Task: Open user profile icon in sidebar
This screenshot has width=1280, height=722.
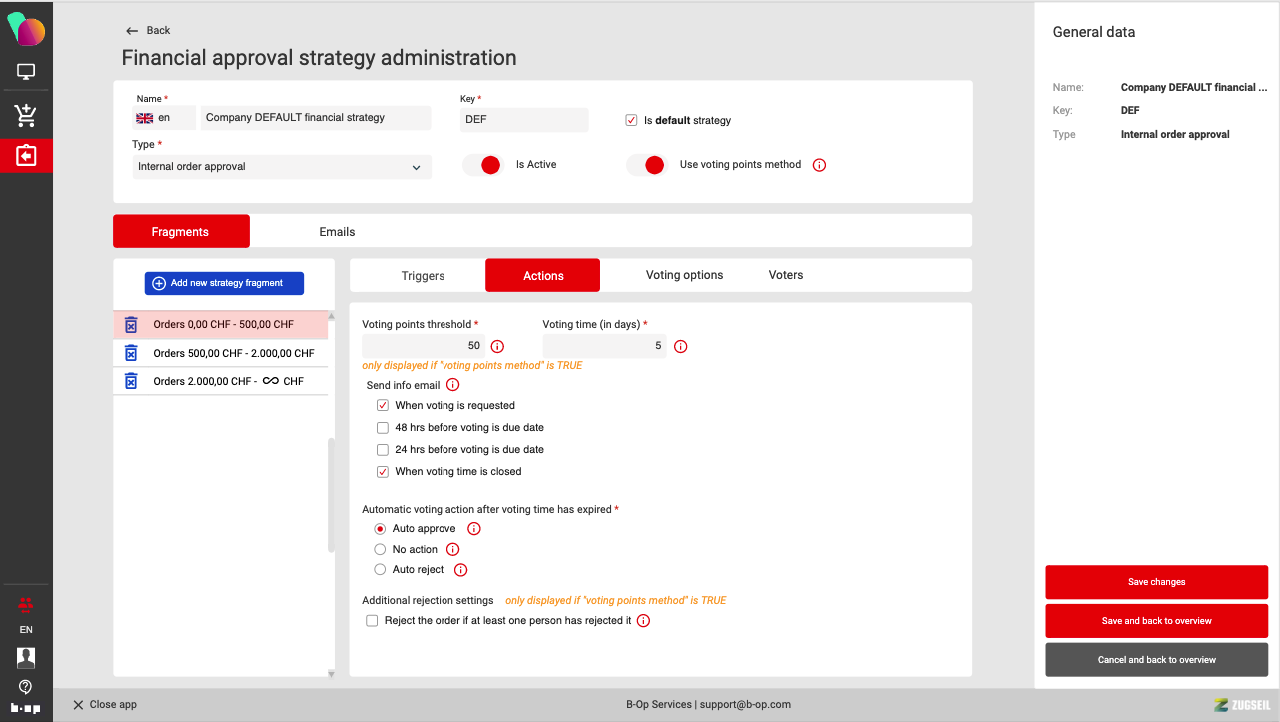Action: click(x=26, y=657)
